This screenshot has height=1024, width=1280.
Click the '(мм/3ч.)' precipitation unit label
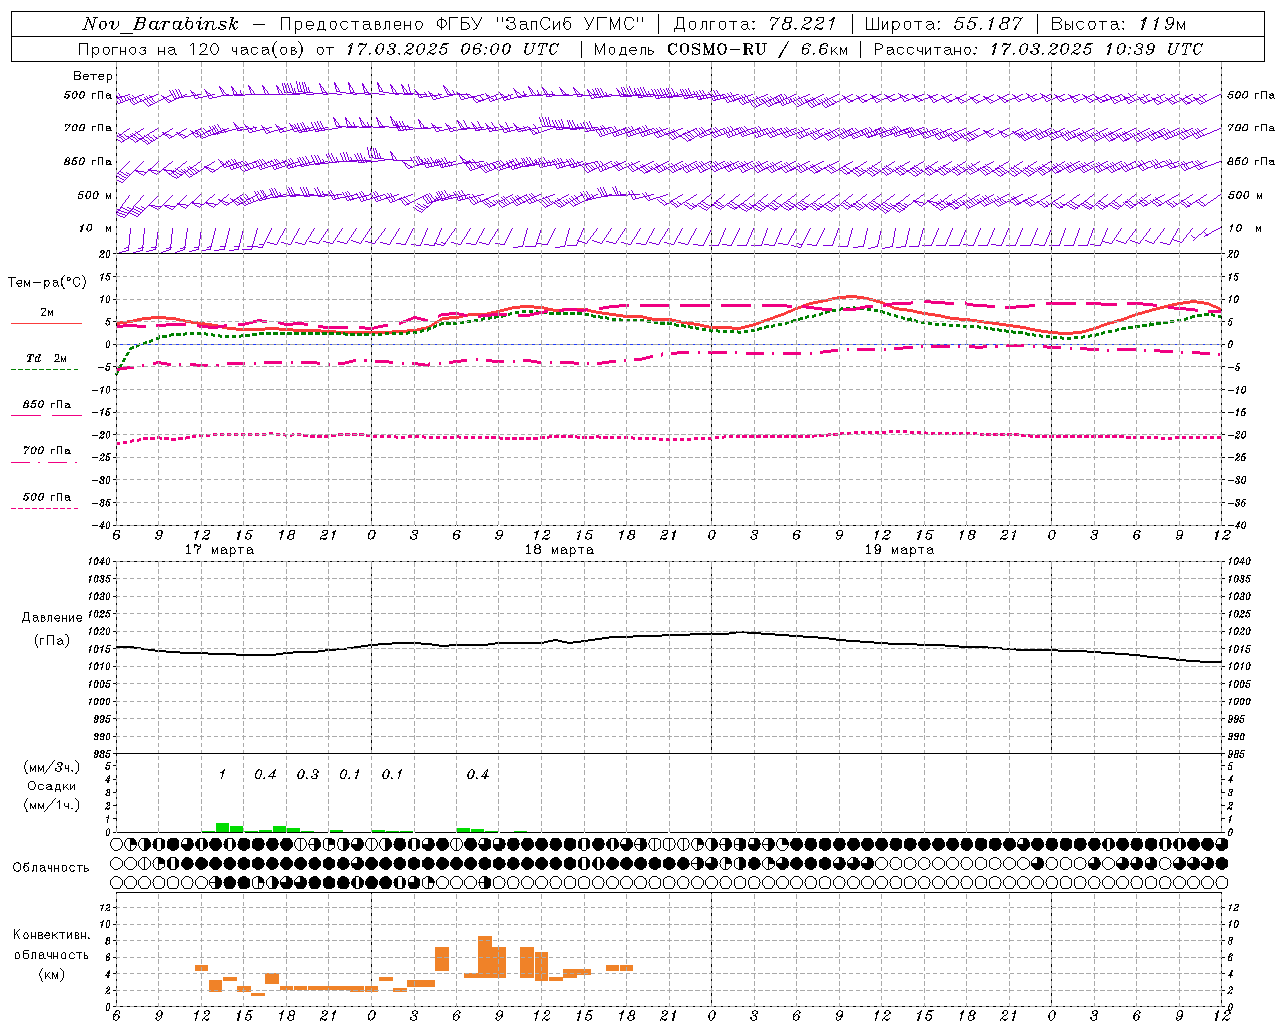(x=51, y=768)
